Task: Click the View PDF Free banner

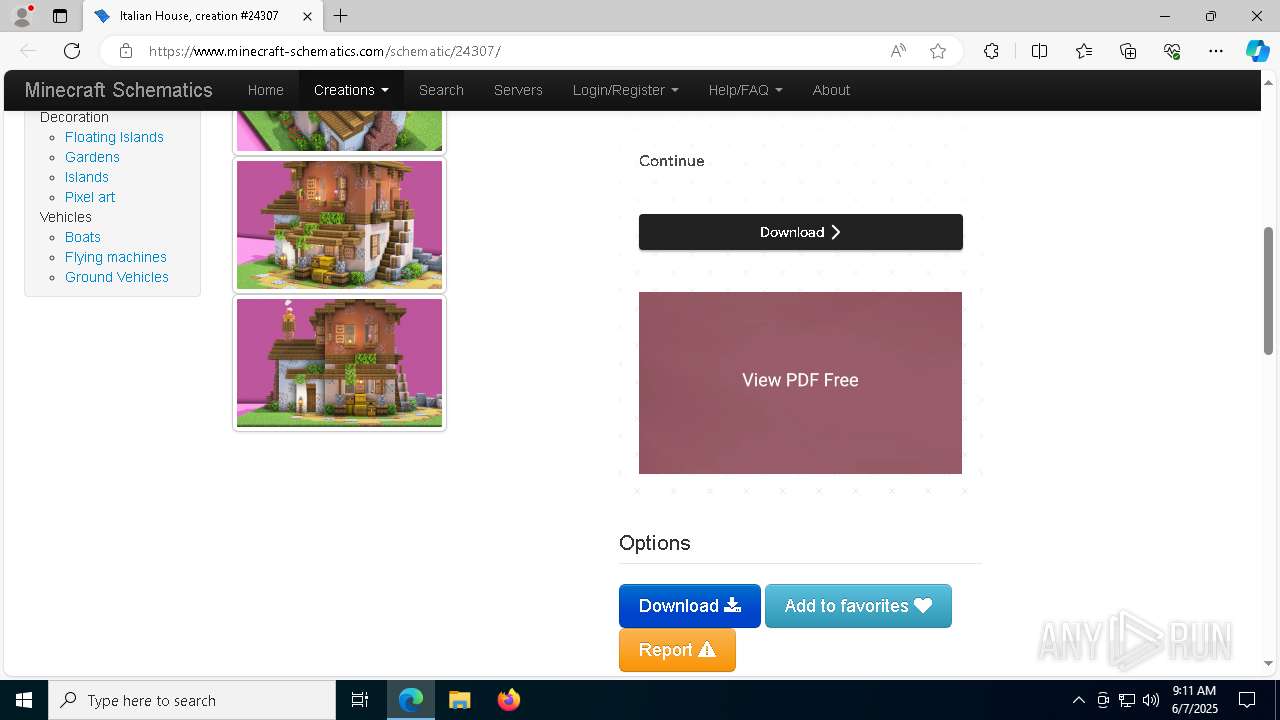Action: [800, 383]
